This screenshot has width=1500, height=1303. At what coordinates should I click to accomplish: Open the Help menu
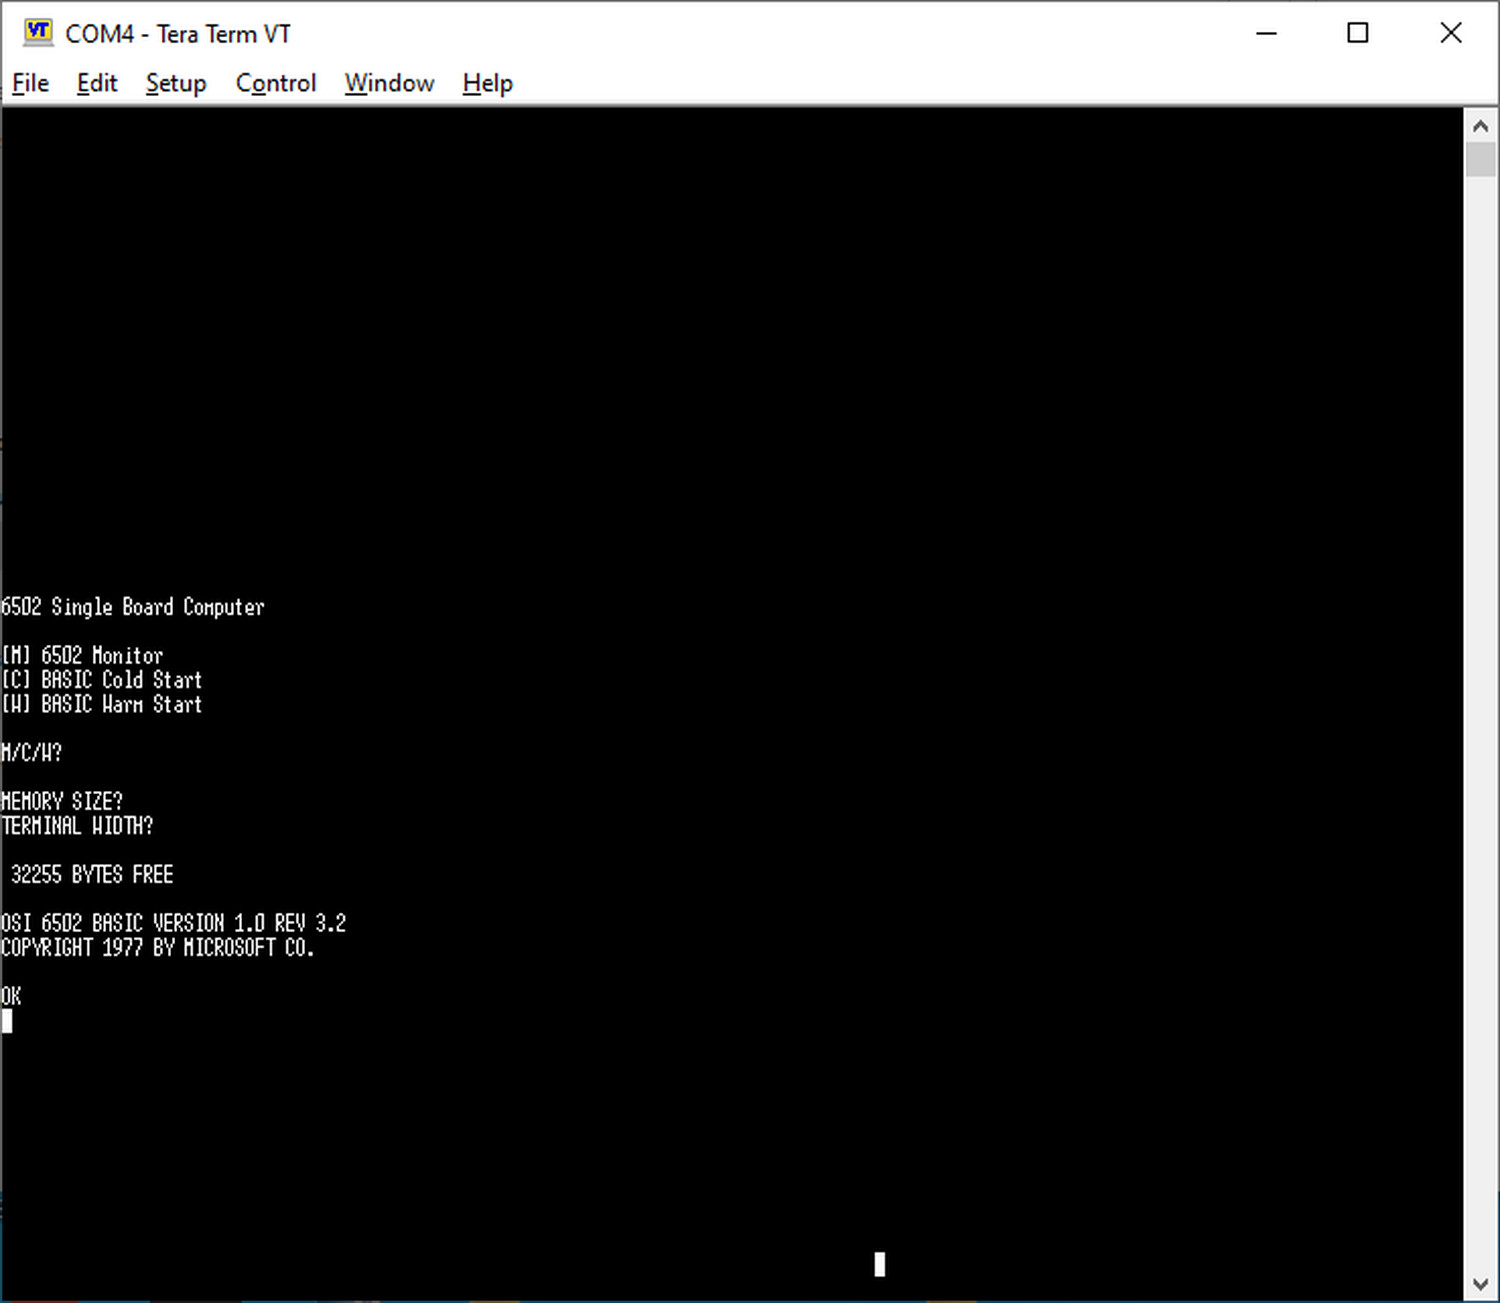[x=488, y=83]
